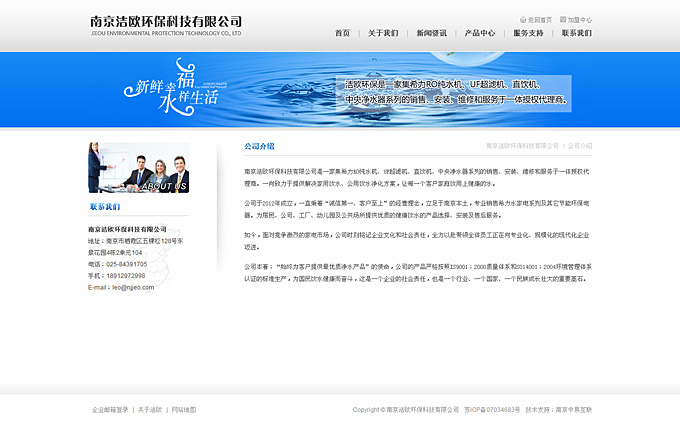
Task: Click the bold company name in sidebar
Action: [x=128, y=229]
